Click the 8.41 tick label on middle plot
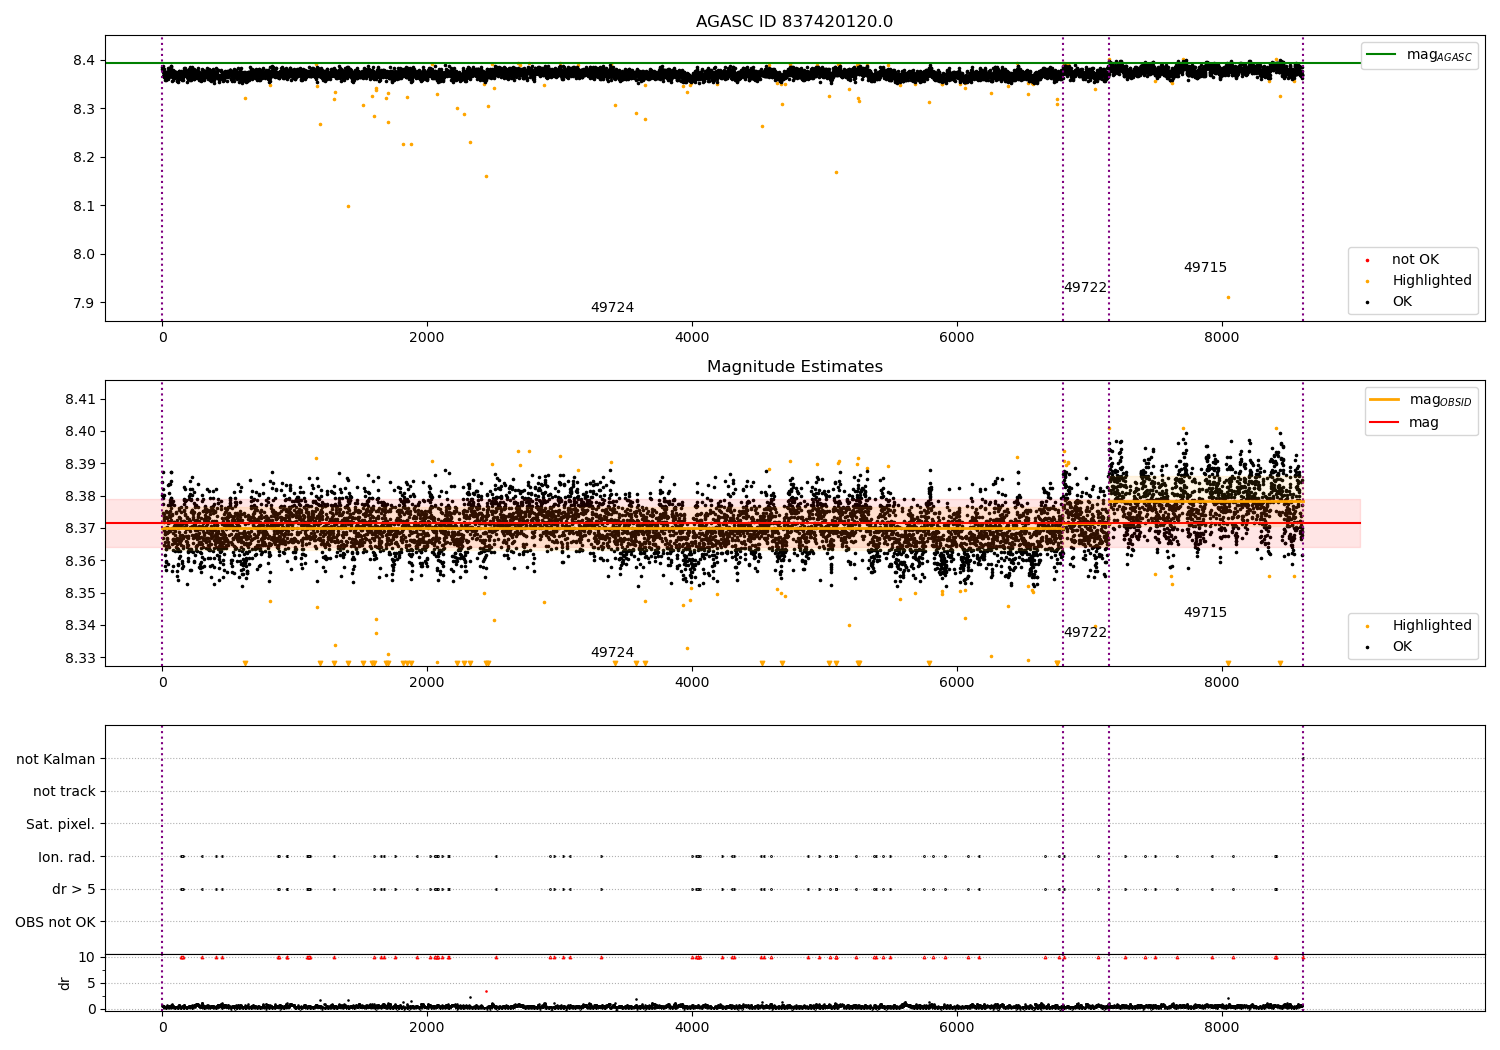This screenshot has height=1050, width=1500. point(80,399)
